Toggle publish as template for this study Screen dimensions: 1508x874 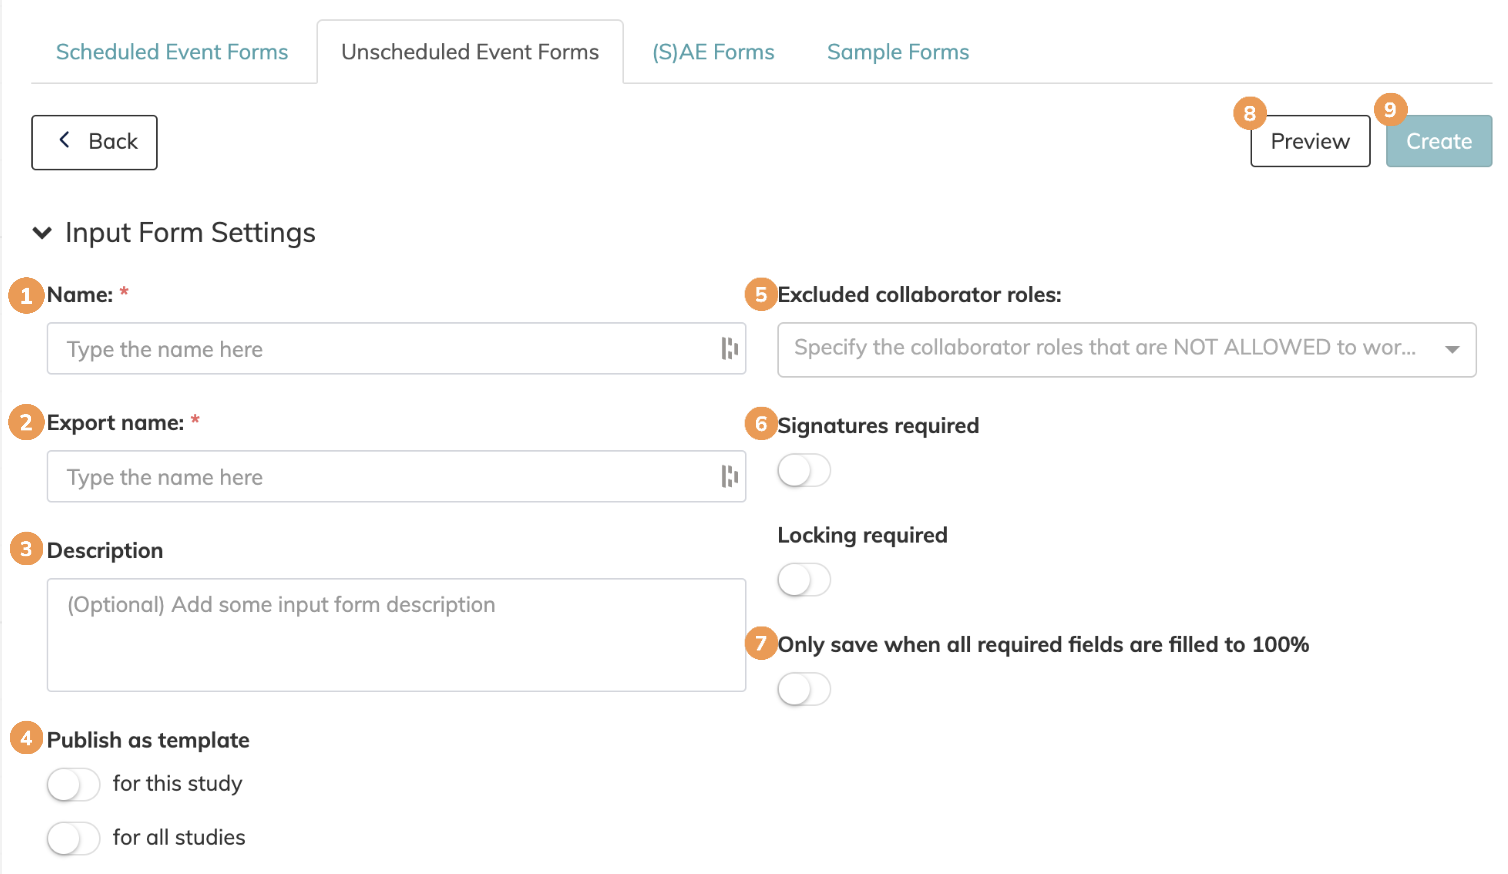click(x=73, y=785)
